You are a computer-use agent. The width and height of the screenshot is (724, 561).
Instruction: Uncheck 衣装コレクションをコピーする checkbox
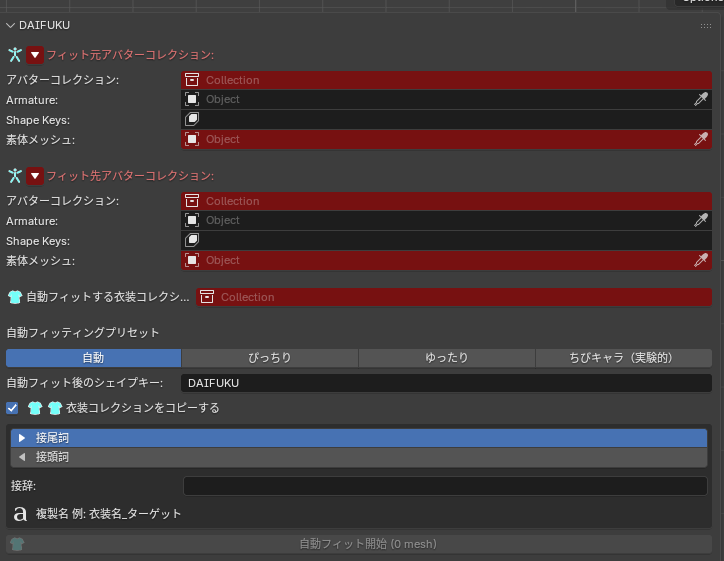pyautogui.click(x=12, y=408)
